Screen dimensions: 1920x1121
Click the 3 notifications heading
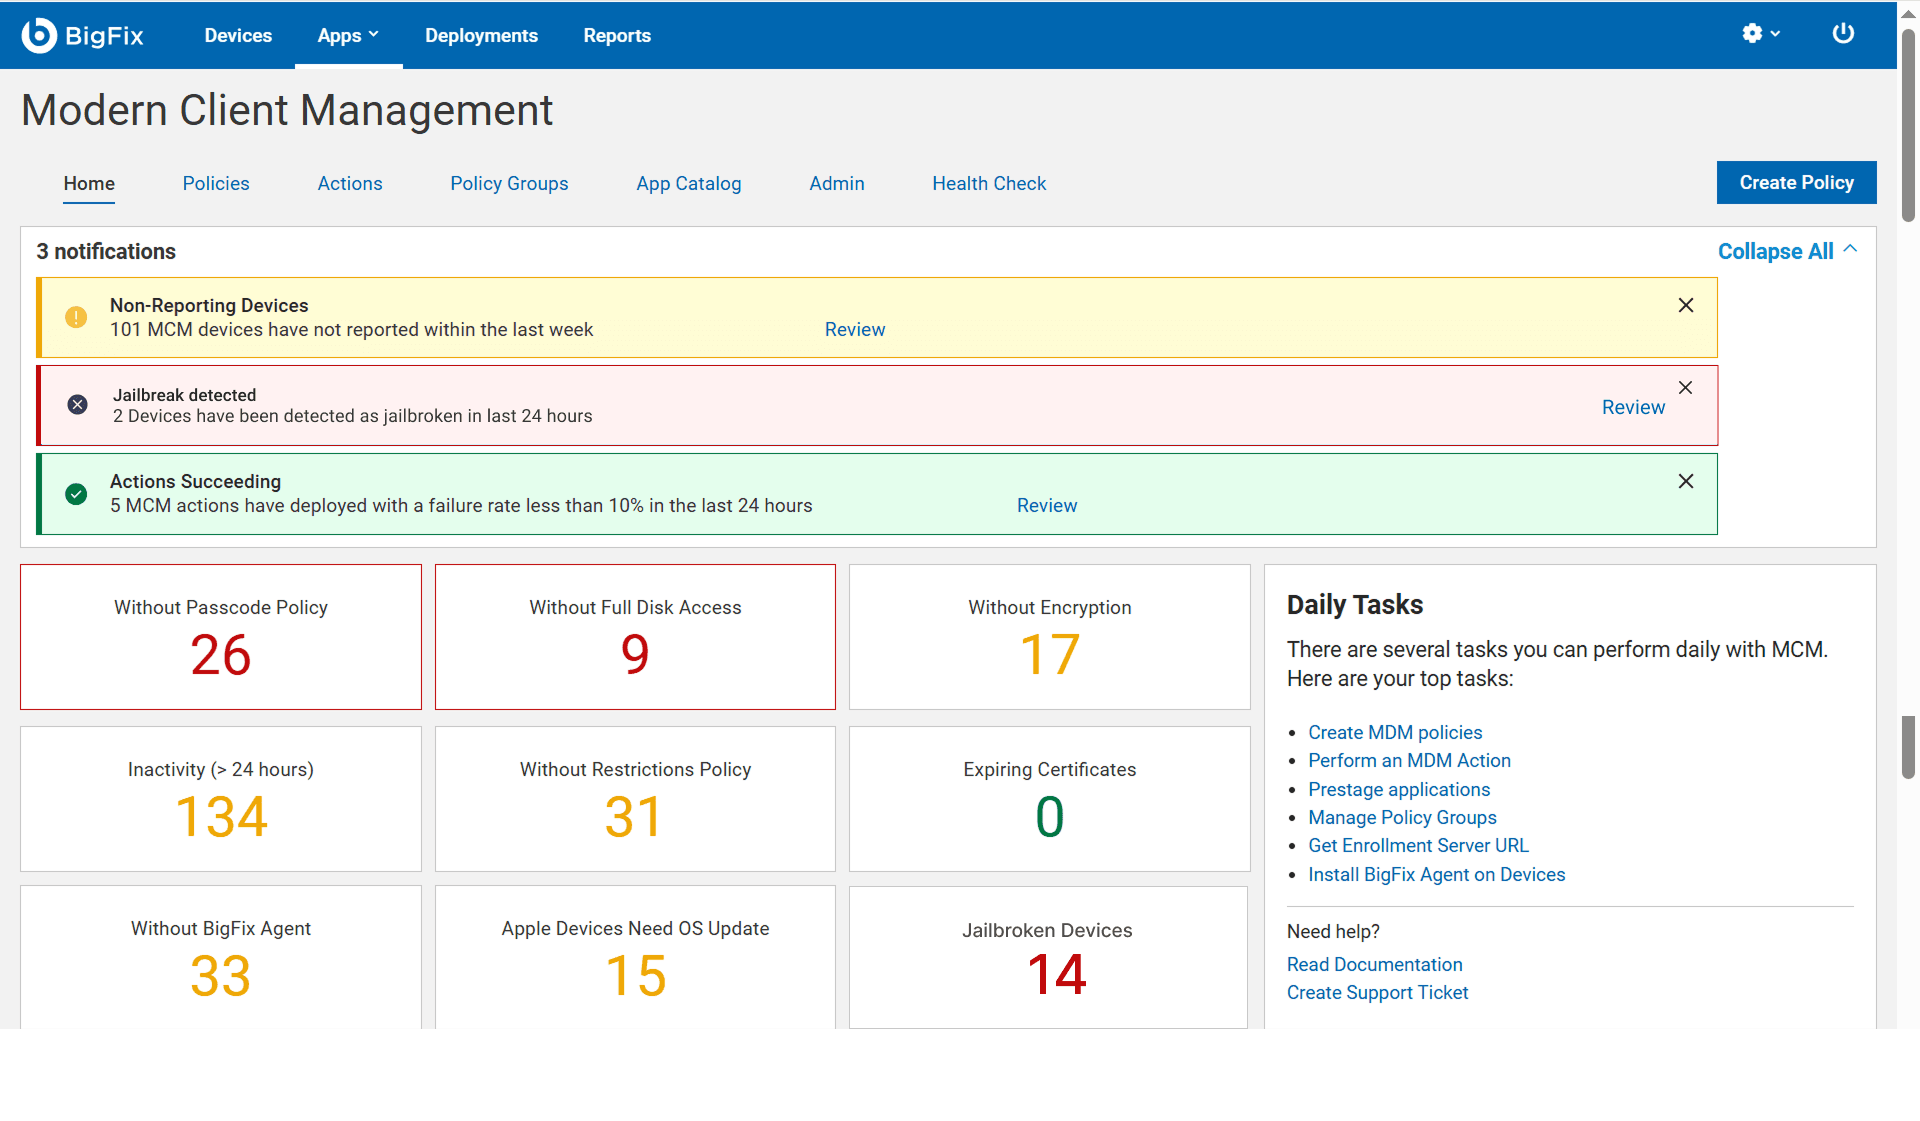pyautogui.click(x=106, y=252)
